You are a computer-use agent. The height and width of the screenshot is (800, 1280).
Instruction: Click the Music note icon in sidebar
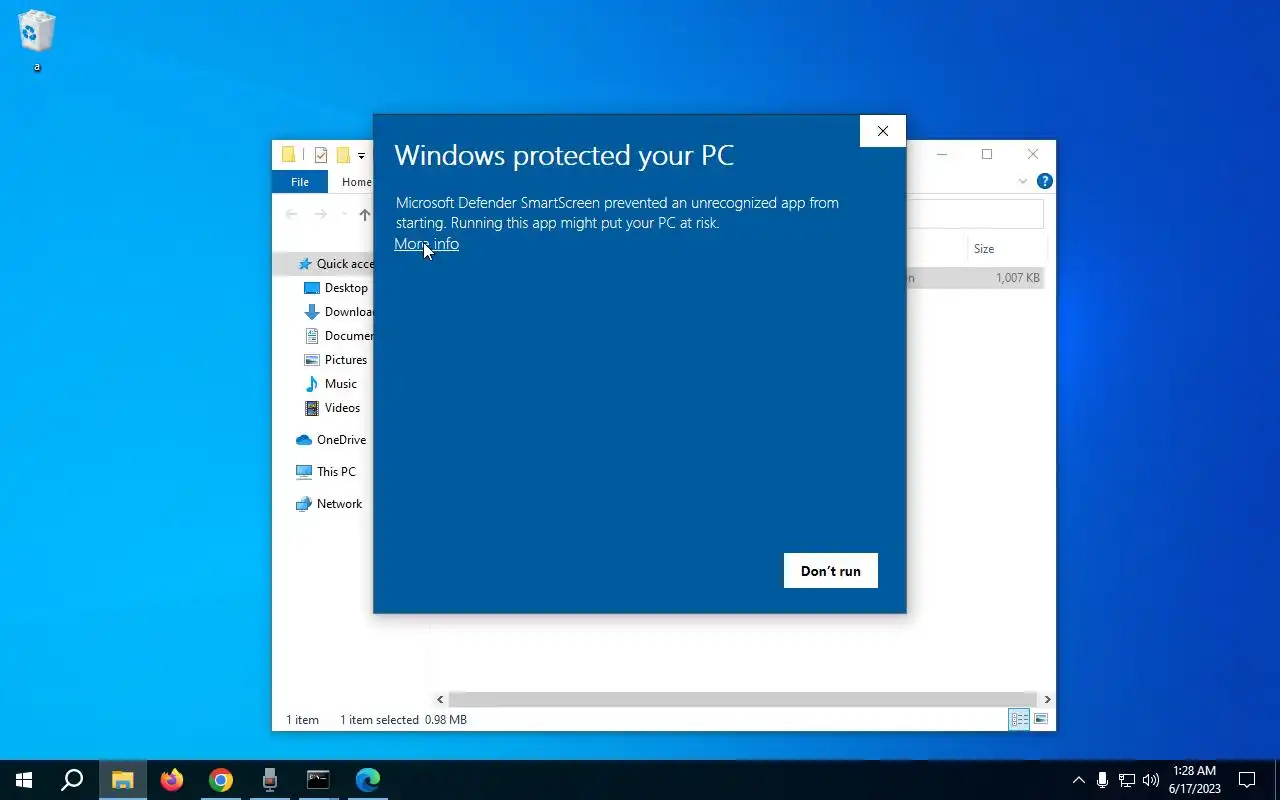312,384
